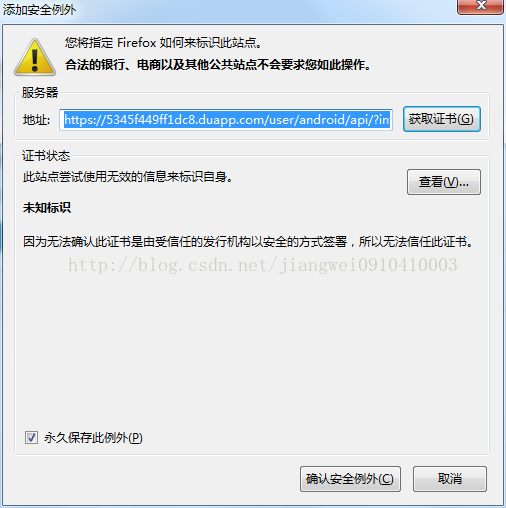Click the 永久保存此例外(P) checkbox label
The image size is (506, 508).
pyautogui.click(x=93, y=438)
